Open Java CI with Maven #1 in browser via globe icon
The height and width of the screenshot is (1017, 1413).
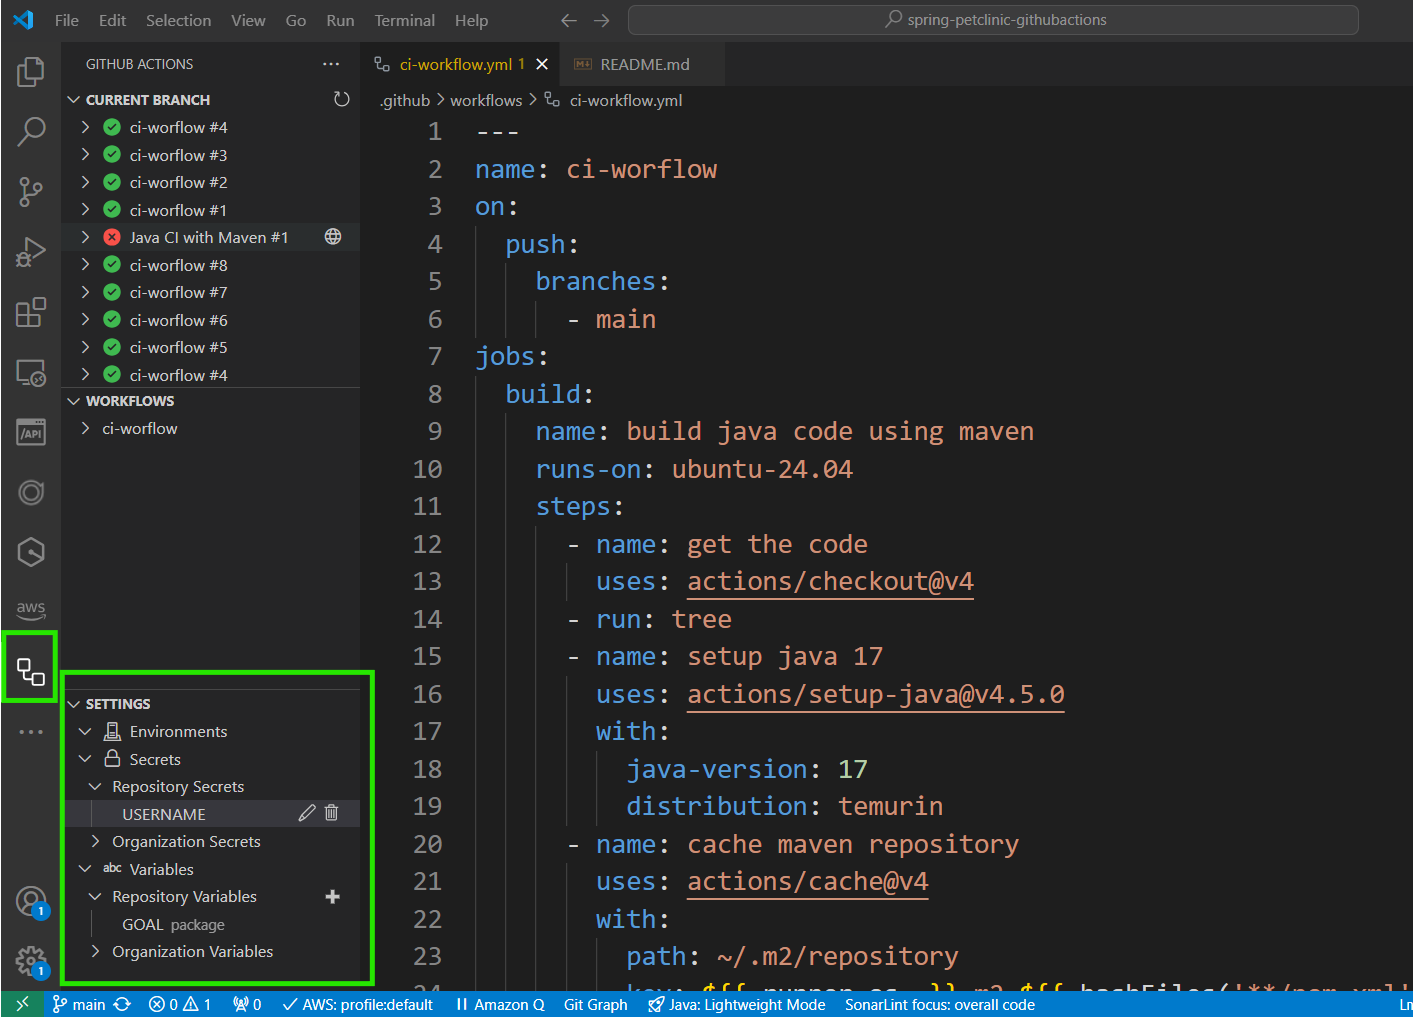coord(331,237)
